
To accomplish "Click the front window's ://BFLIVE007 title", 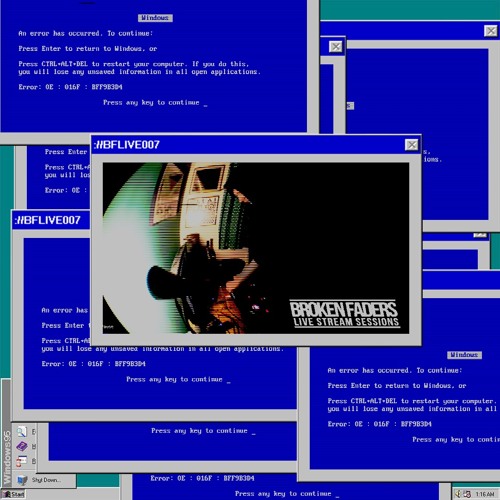I will [x=127, y=145].
